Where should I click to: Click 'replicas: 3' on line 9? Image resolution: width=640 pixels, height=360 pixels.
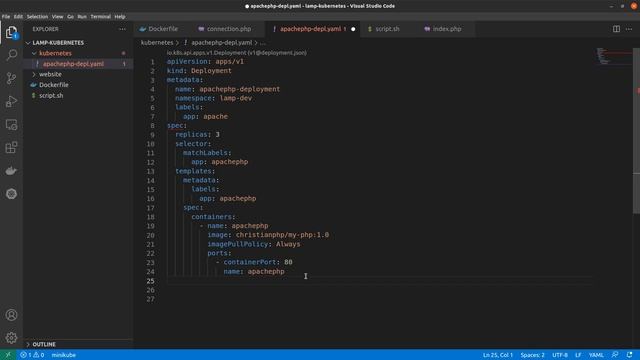[198, 135]
